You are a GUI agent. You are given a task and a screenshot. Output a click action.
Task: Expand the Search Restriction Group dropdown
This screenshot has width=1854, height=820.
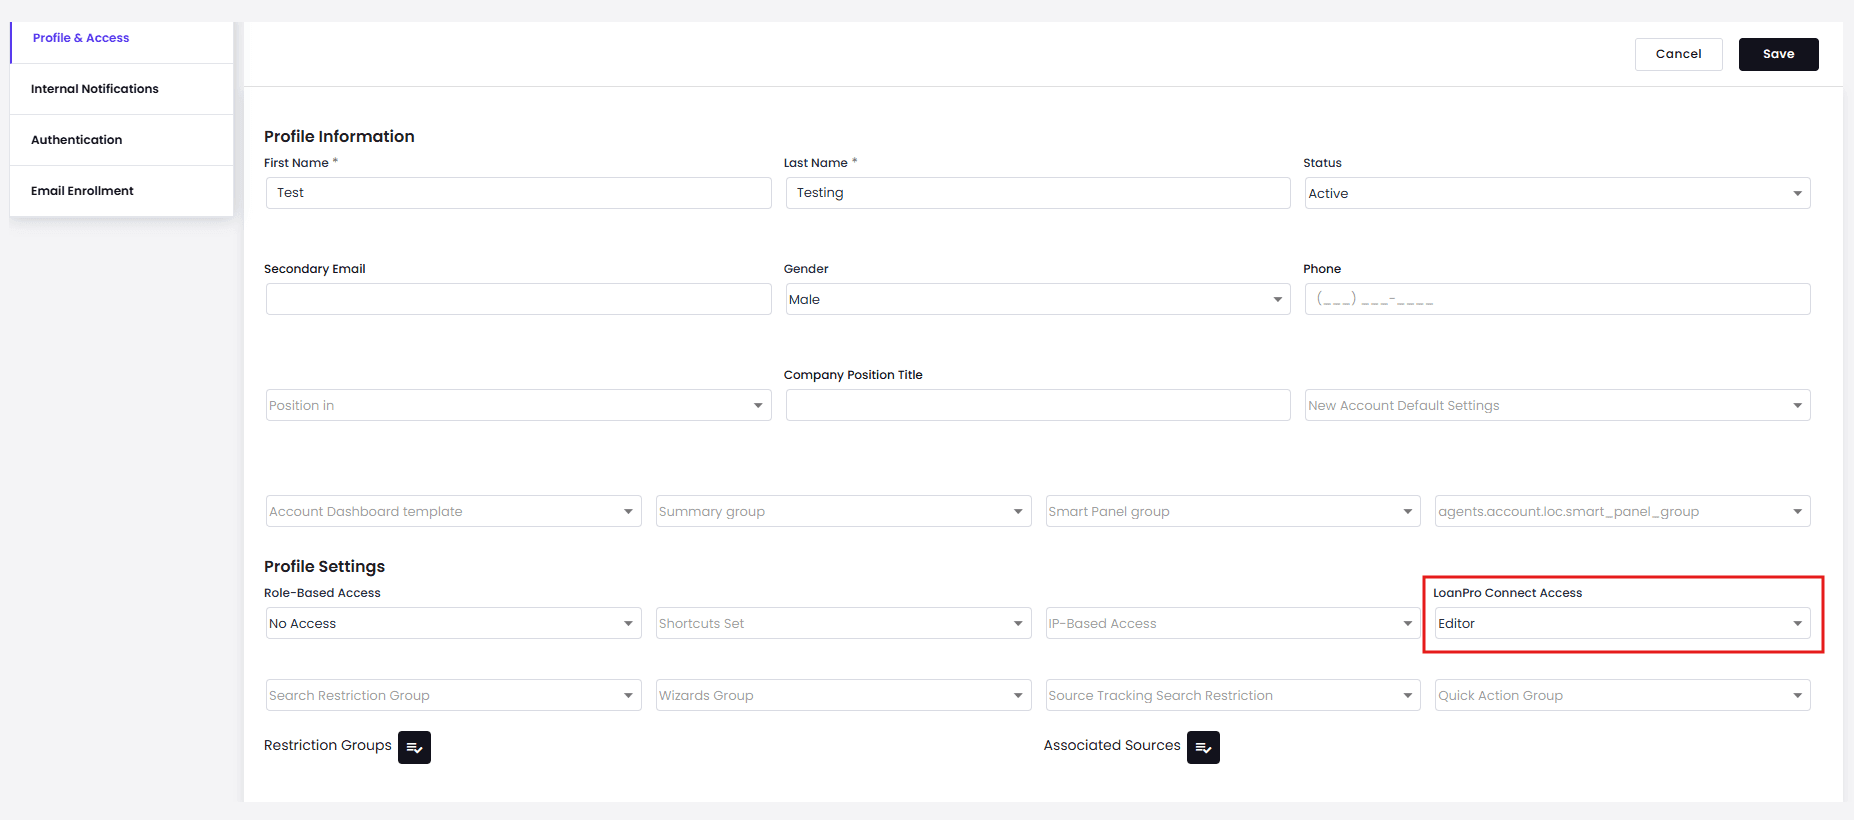pyautogui.click(x=453, y=695)
